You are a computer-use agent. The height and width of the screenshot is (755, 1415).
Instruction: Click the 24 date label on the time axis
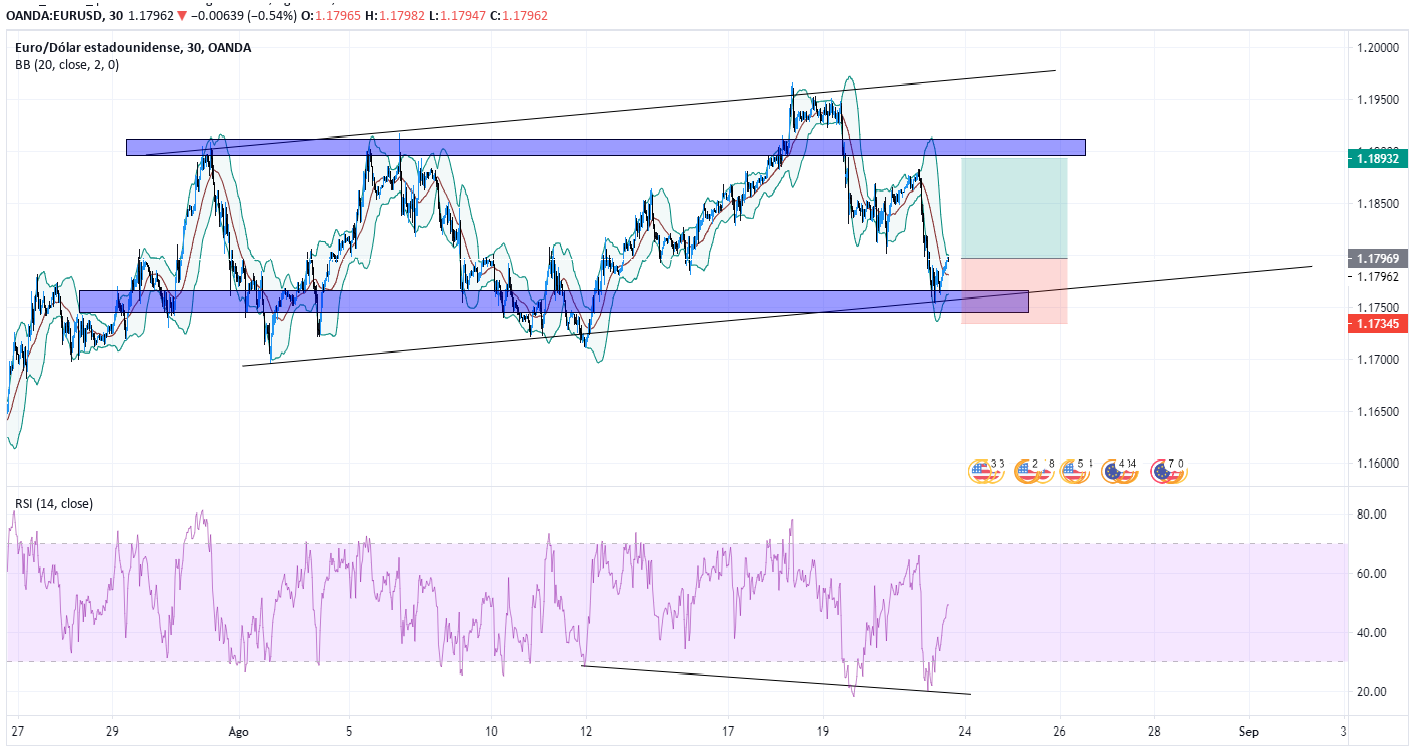[x=964, y=730]
